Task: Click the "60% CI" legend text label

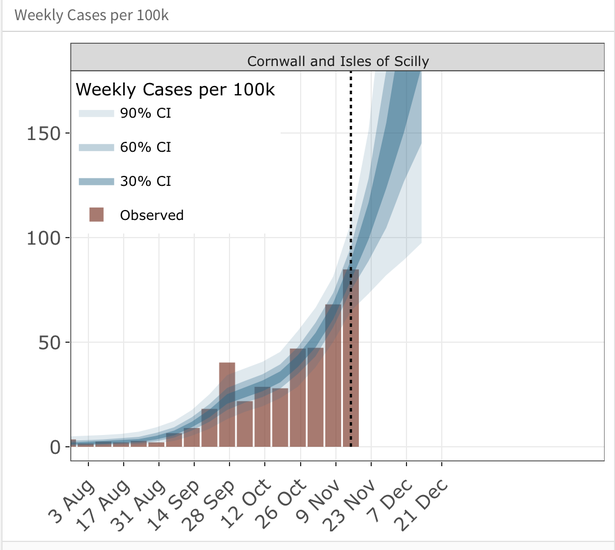Action: 145,147
